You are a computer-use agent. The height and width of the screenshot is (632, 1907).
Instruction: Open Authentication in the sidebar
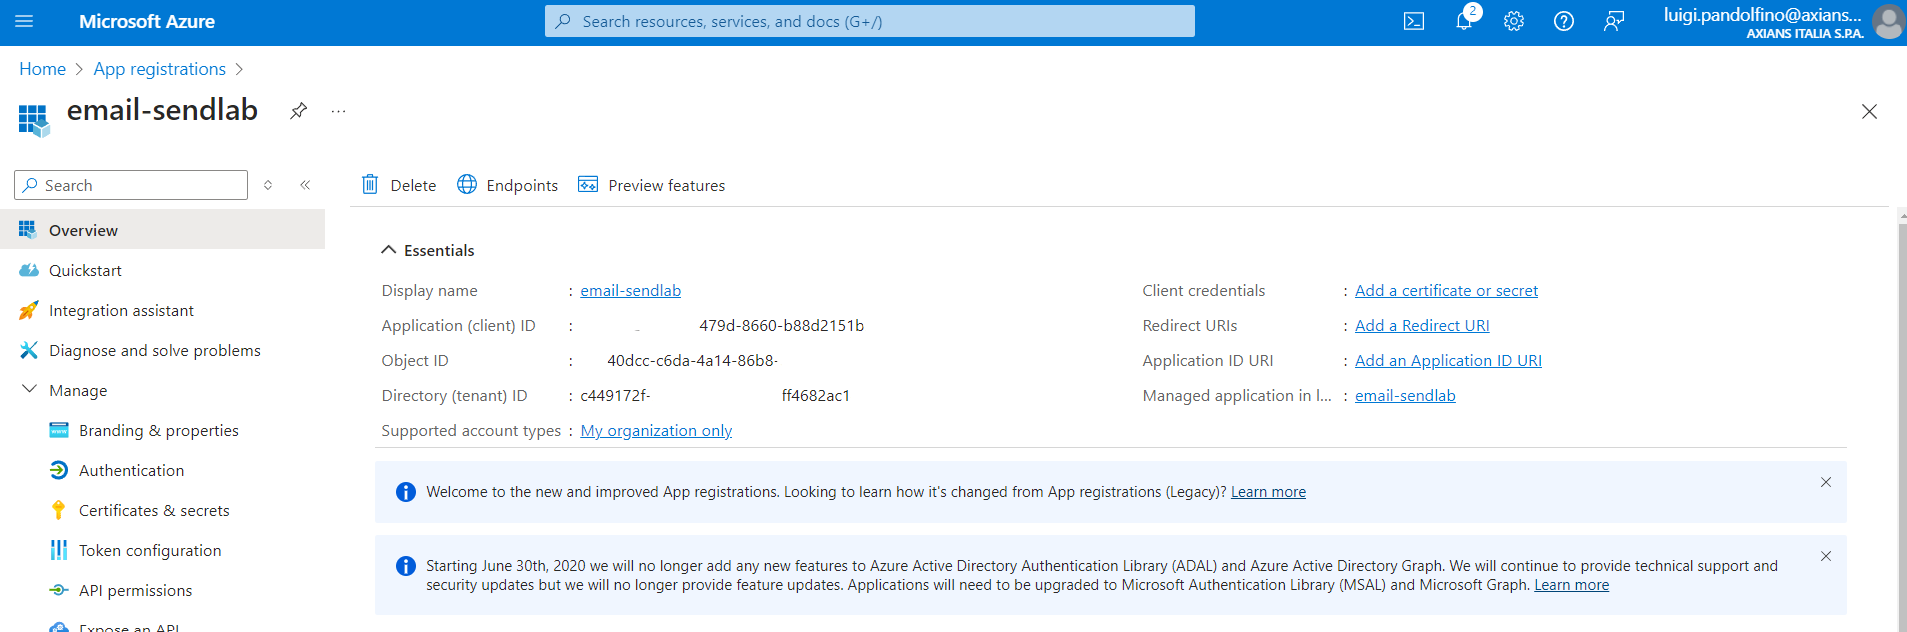pyautogui.click(x=131, y=470)
